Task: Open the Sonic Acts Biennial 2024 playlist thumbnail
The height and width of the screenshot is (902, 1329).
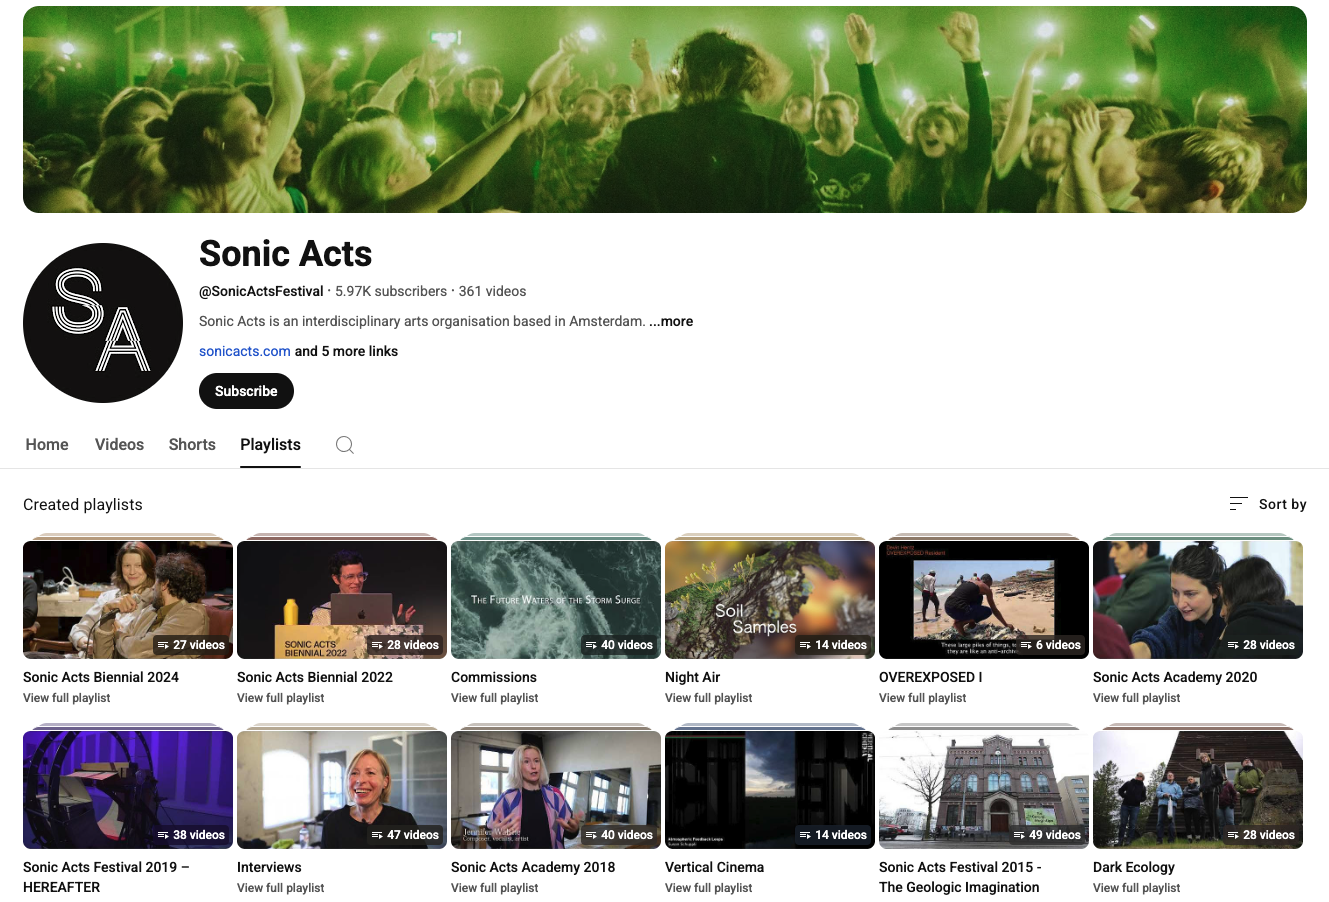Action: click(128, 600)
